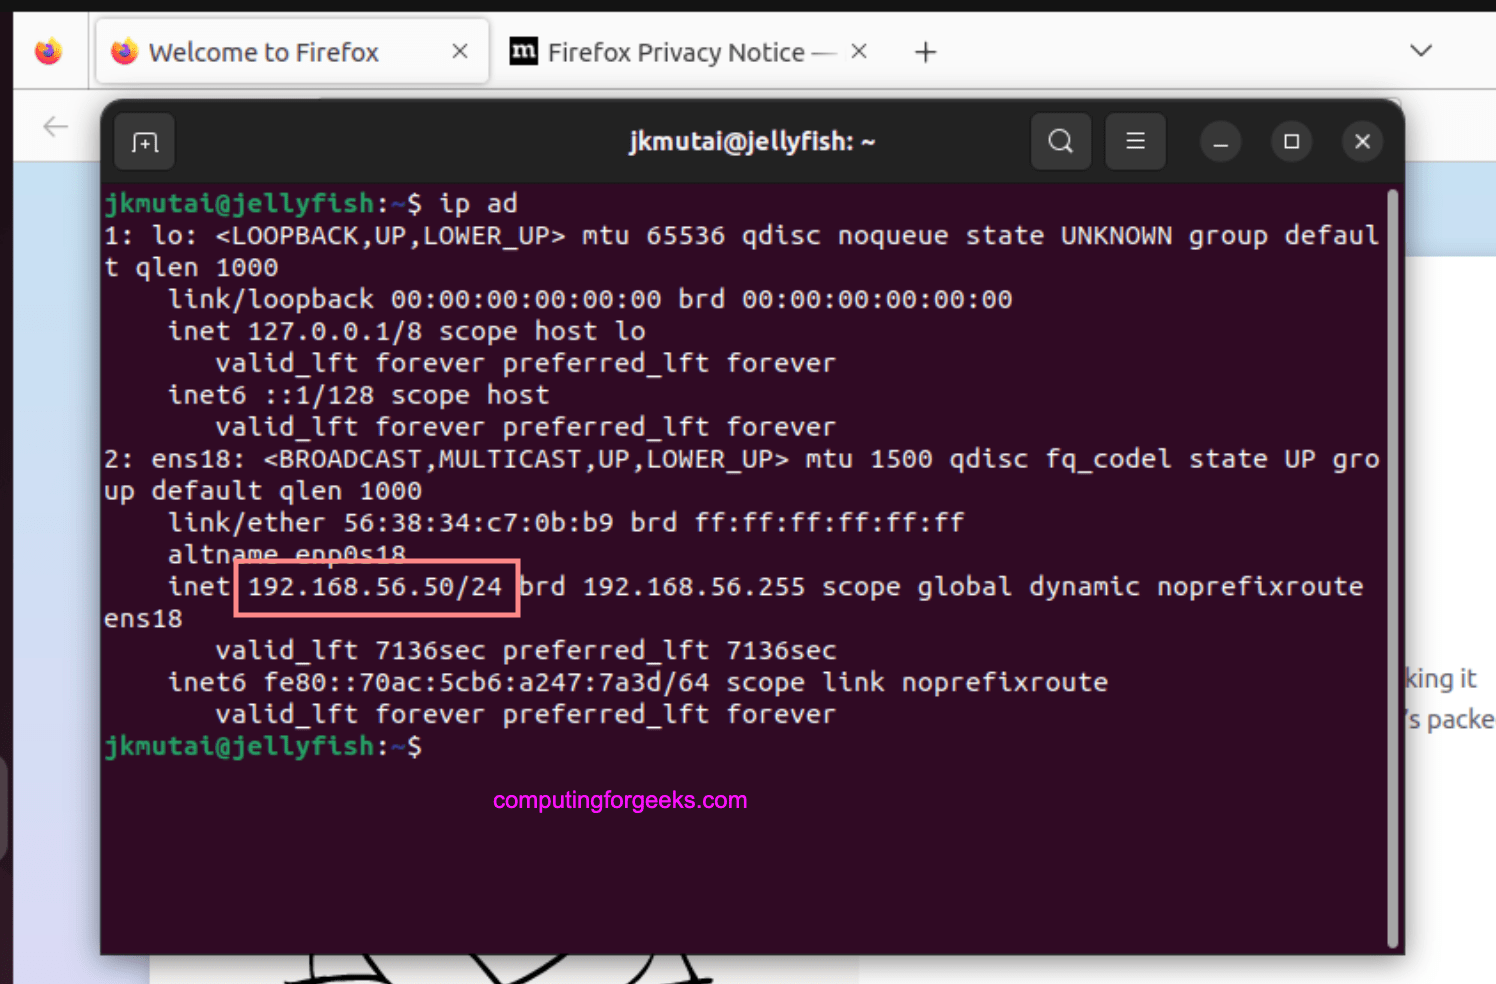Click the Firefox home logo icon

[48, 51]
